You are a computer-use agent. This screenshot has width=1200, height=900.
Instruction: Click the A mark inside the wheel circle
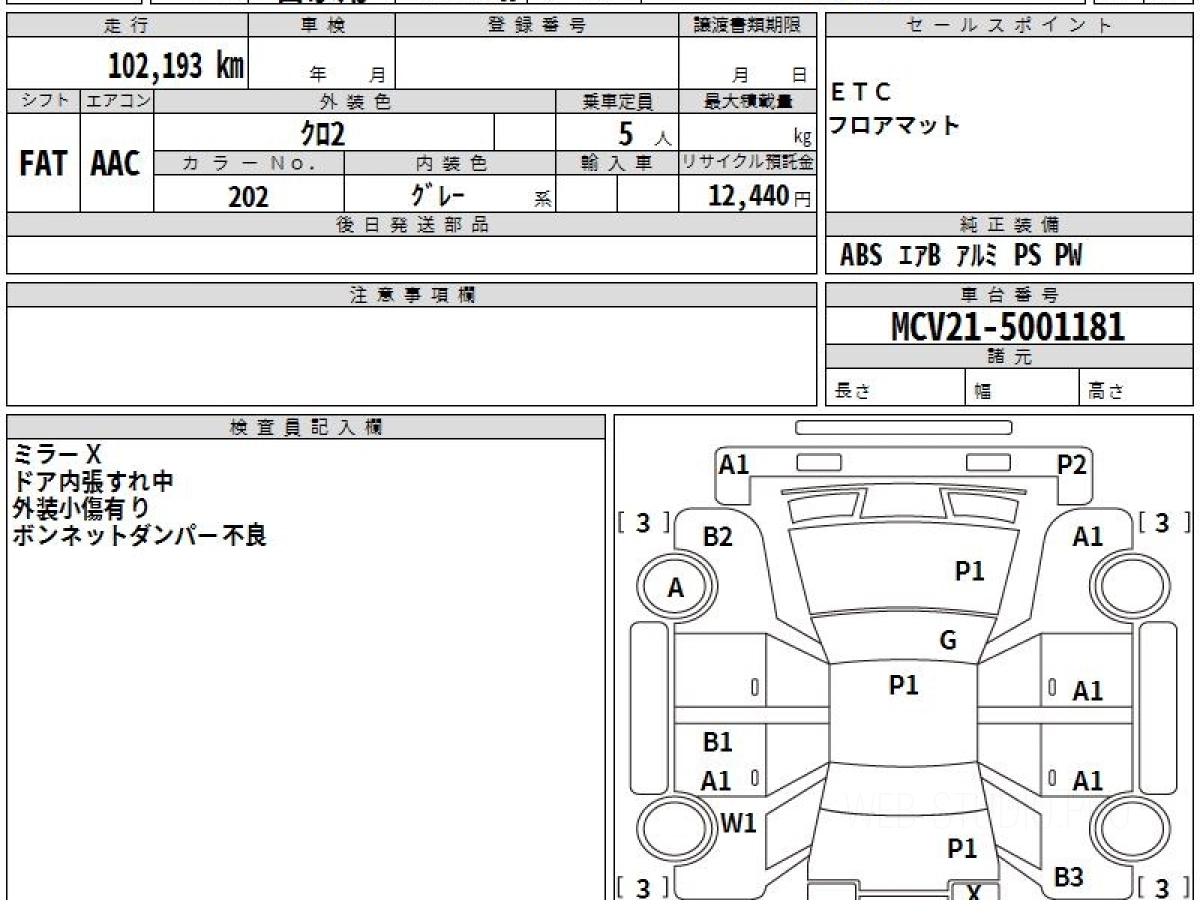(676, 589)
